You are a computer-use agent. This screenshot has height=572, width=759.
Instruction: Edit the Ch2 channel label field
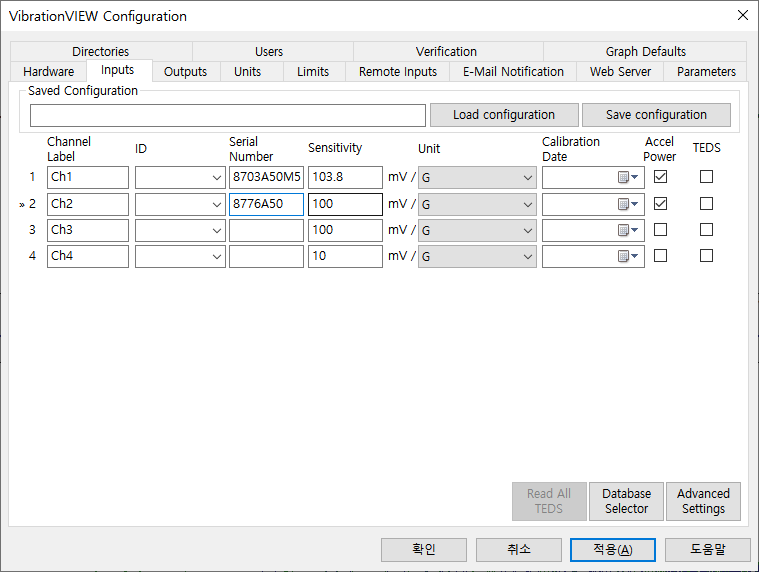pyautogui.click(x=88, y=204)
